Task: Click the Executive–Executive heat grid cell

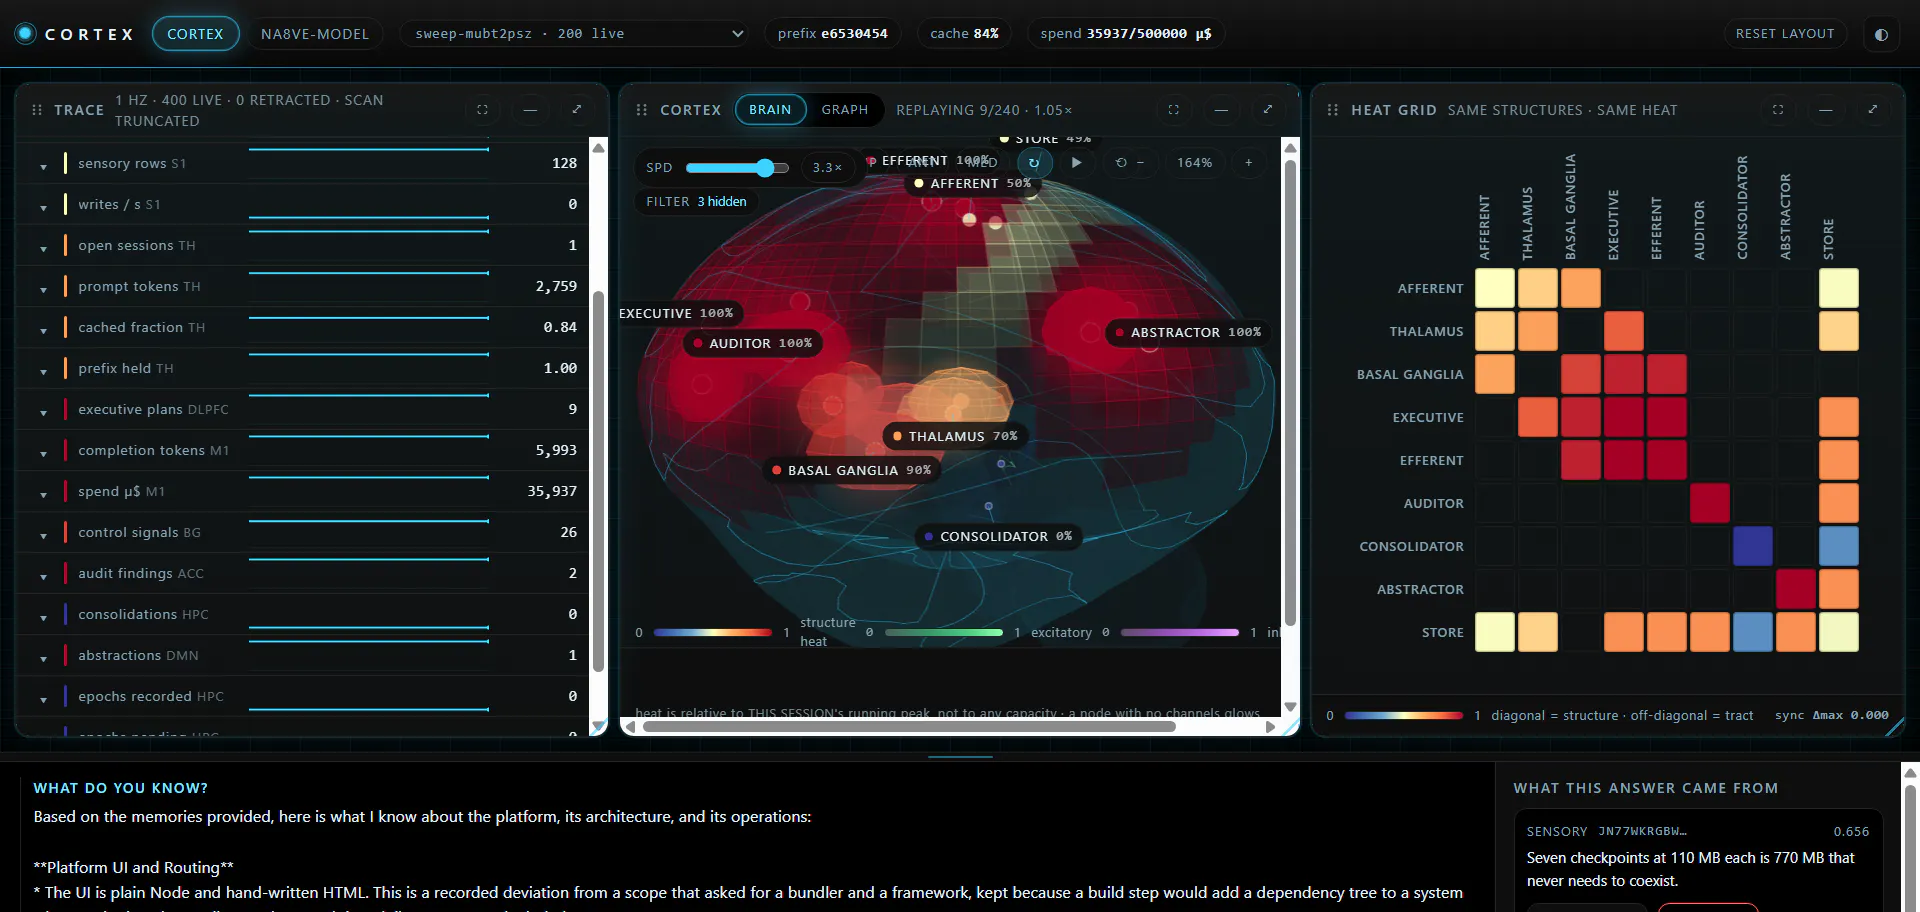Action: (x=1624, y=417)
